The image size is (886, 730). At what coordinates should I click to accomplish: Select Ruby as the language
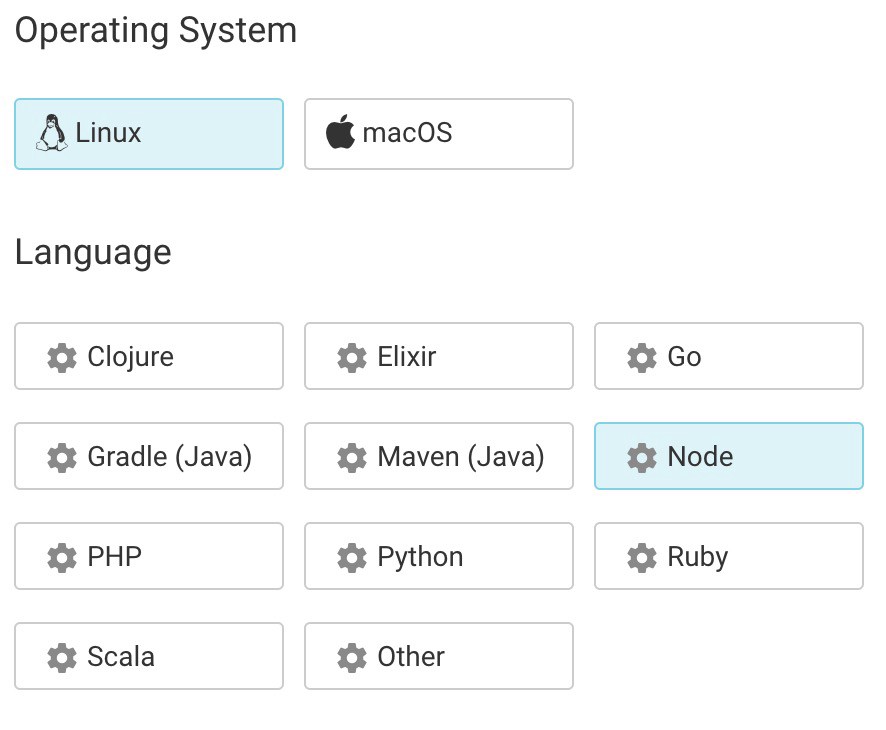coord(729,556)
